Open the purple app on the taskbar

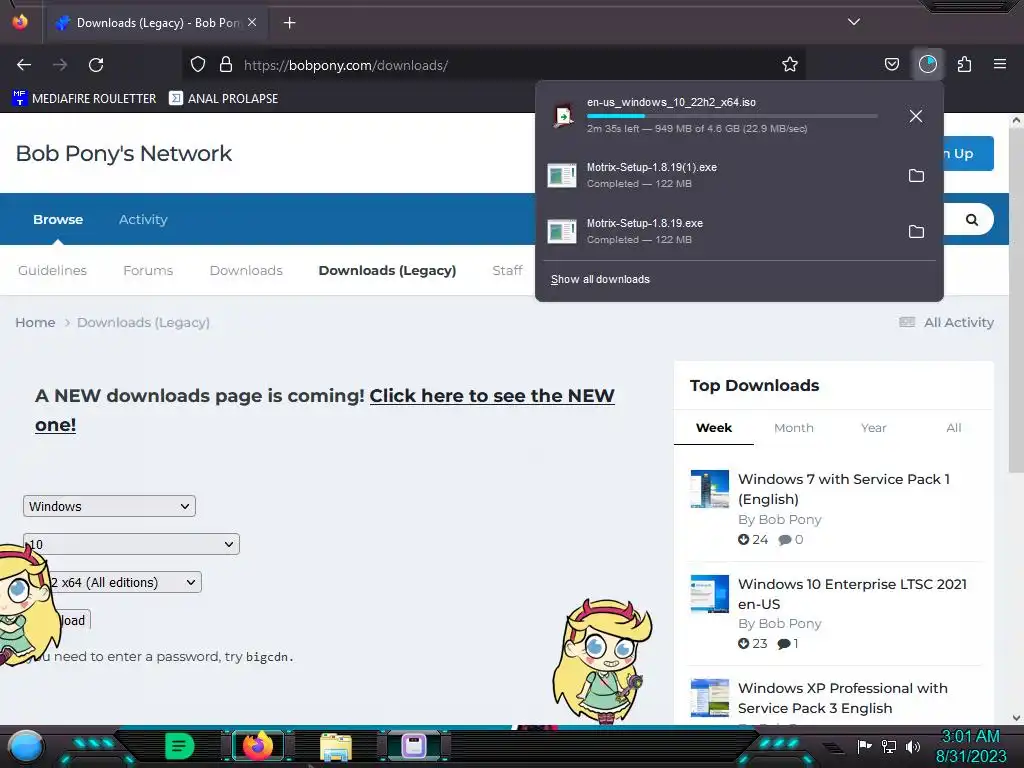[x=413, y=746]
